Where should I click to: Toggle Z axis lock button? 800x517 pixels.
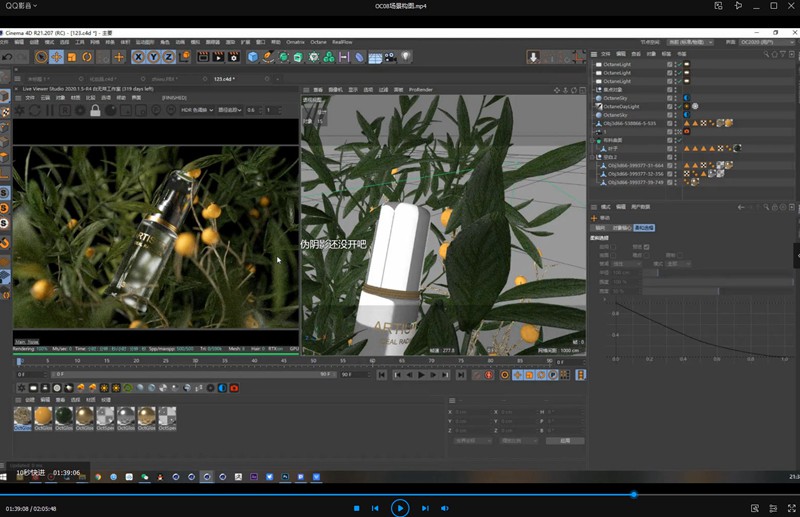(x=169, y=57)
